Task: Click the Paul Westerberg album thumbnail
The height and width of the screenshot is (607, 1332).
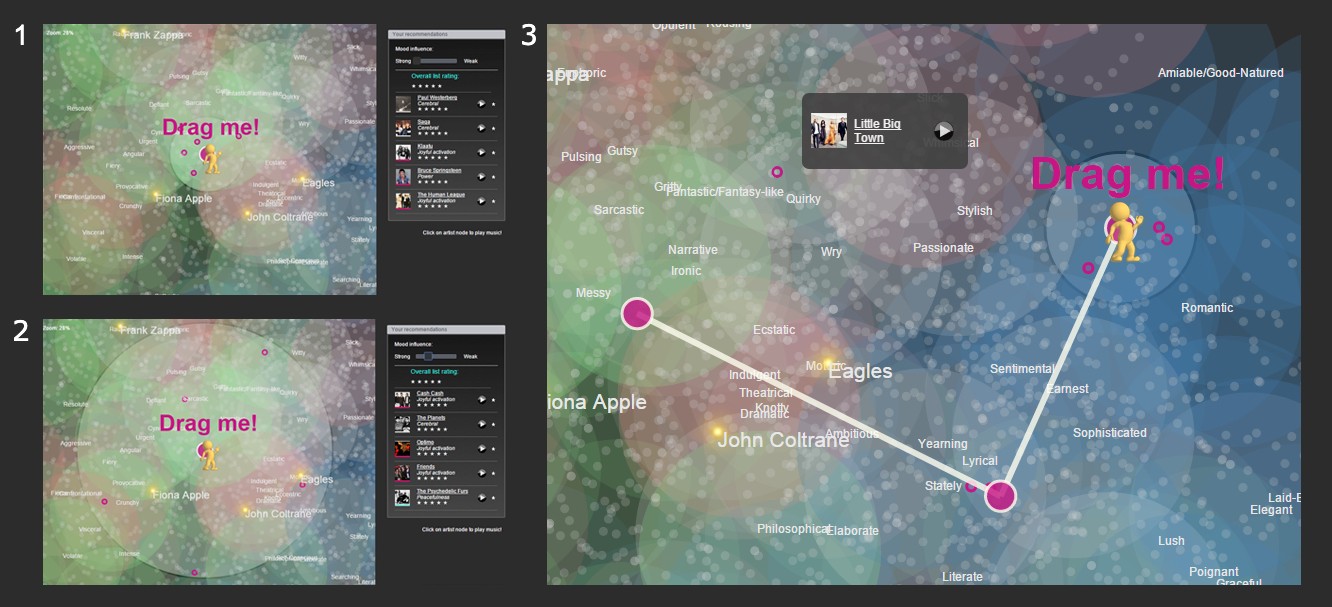Action: [403, 104]
